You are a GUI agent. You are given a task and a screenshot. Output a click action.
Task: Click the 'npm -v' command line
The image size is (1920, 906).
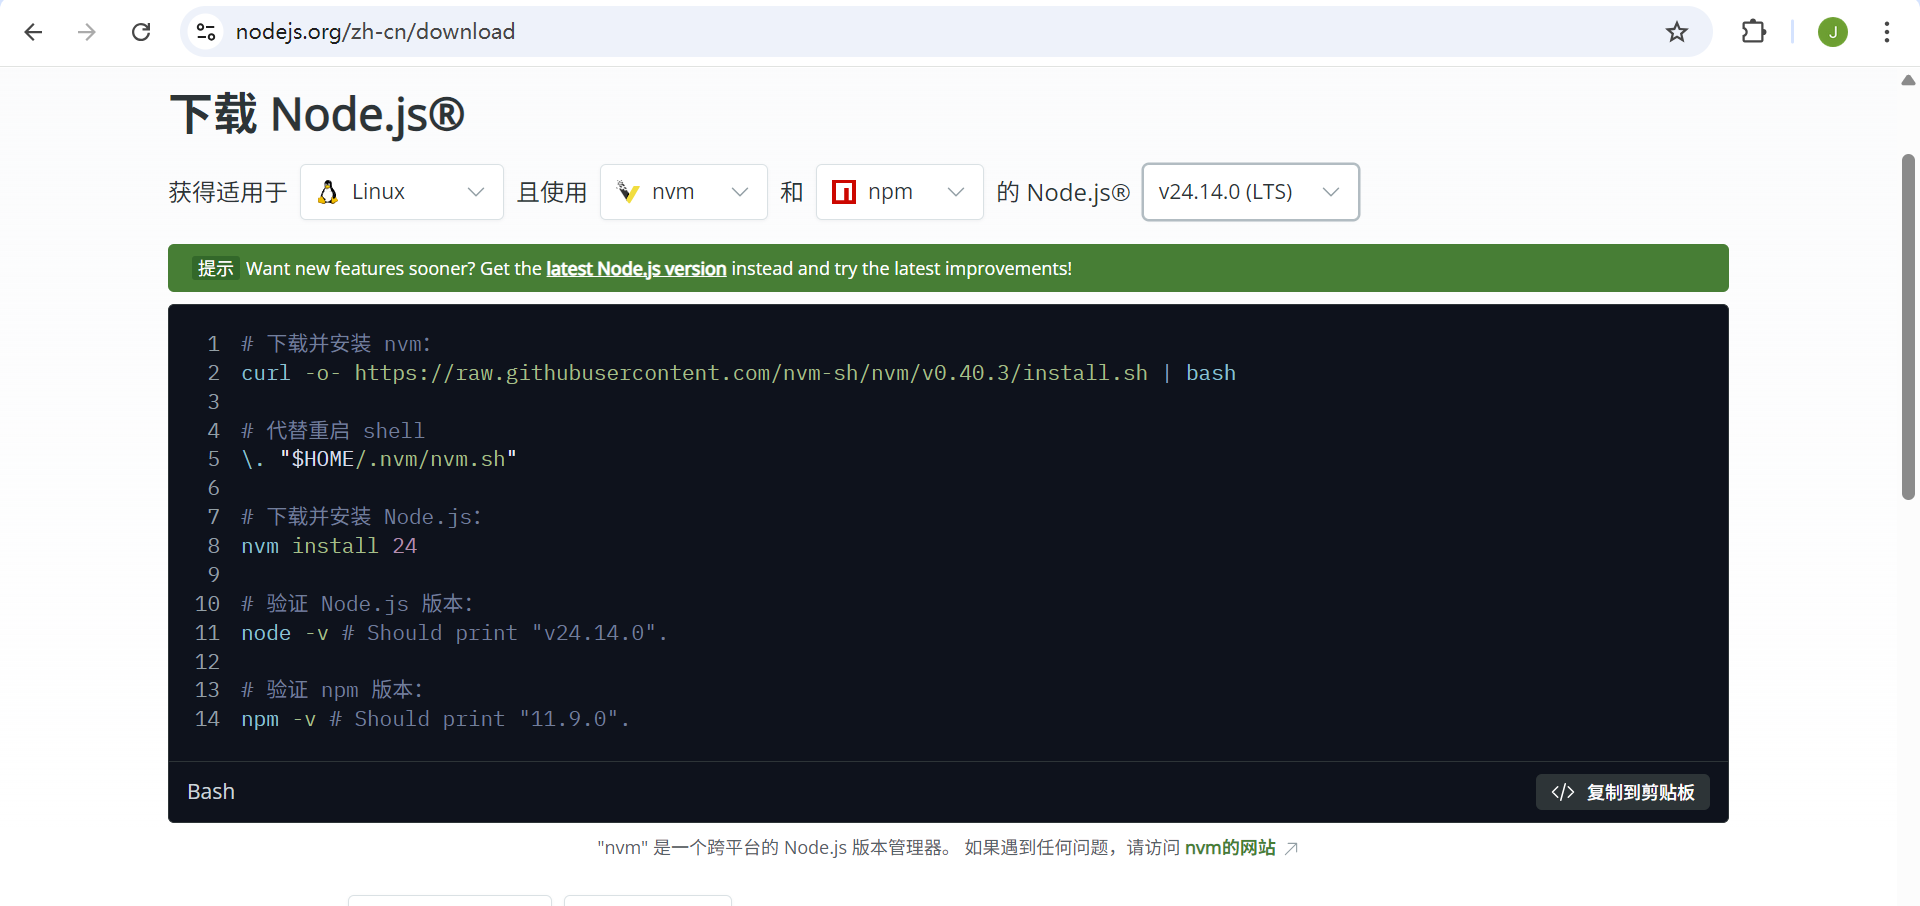(x=435, y=719)
